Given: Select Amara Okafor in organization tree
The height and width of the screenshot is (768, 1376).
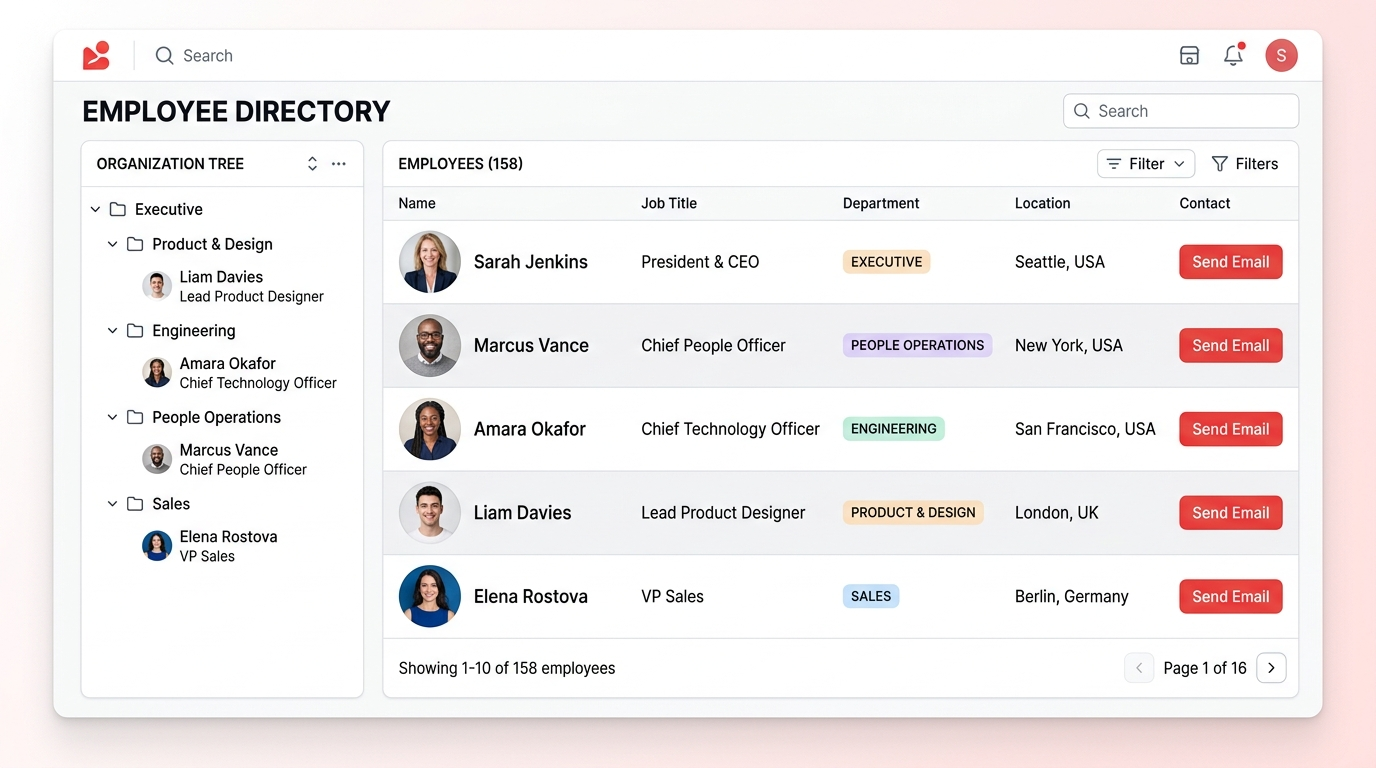Looking at the screenshot, I should pos(240,373).
